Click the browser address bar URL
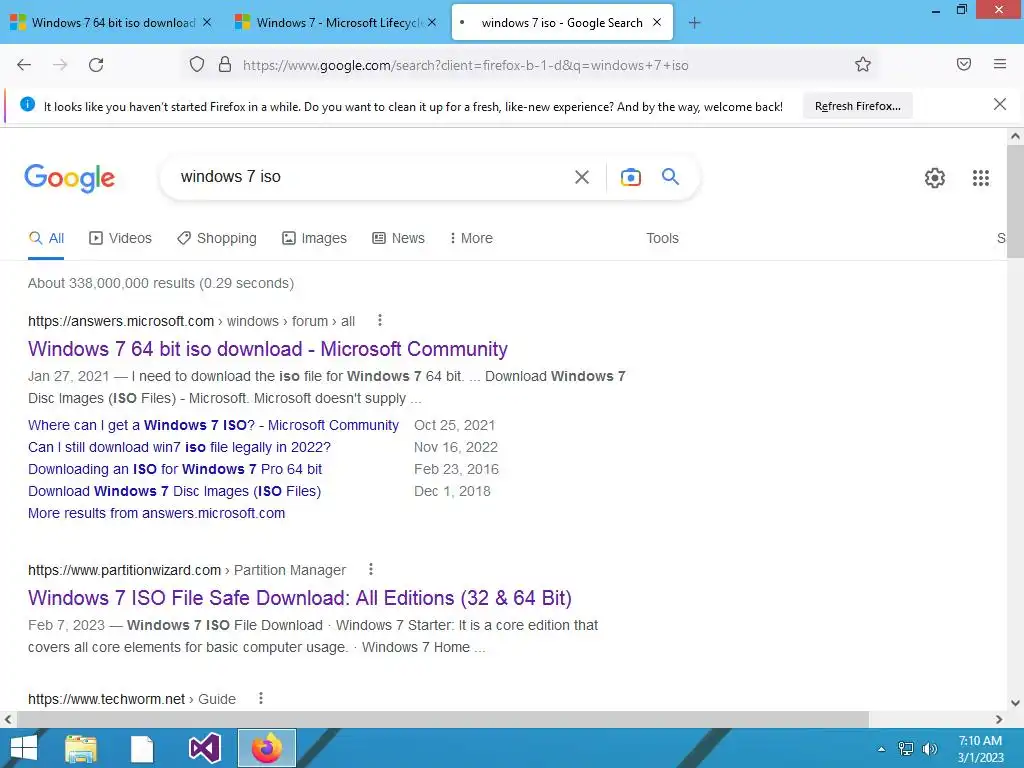This screenshot has width=1024, height=768. pyautogui.click(x=465, y=65)
